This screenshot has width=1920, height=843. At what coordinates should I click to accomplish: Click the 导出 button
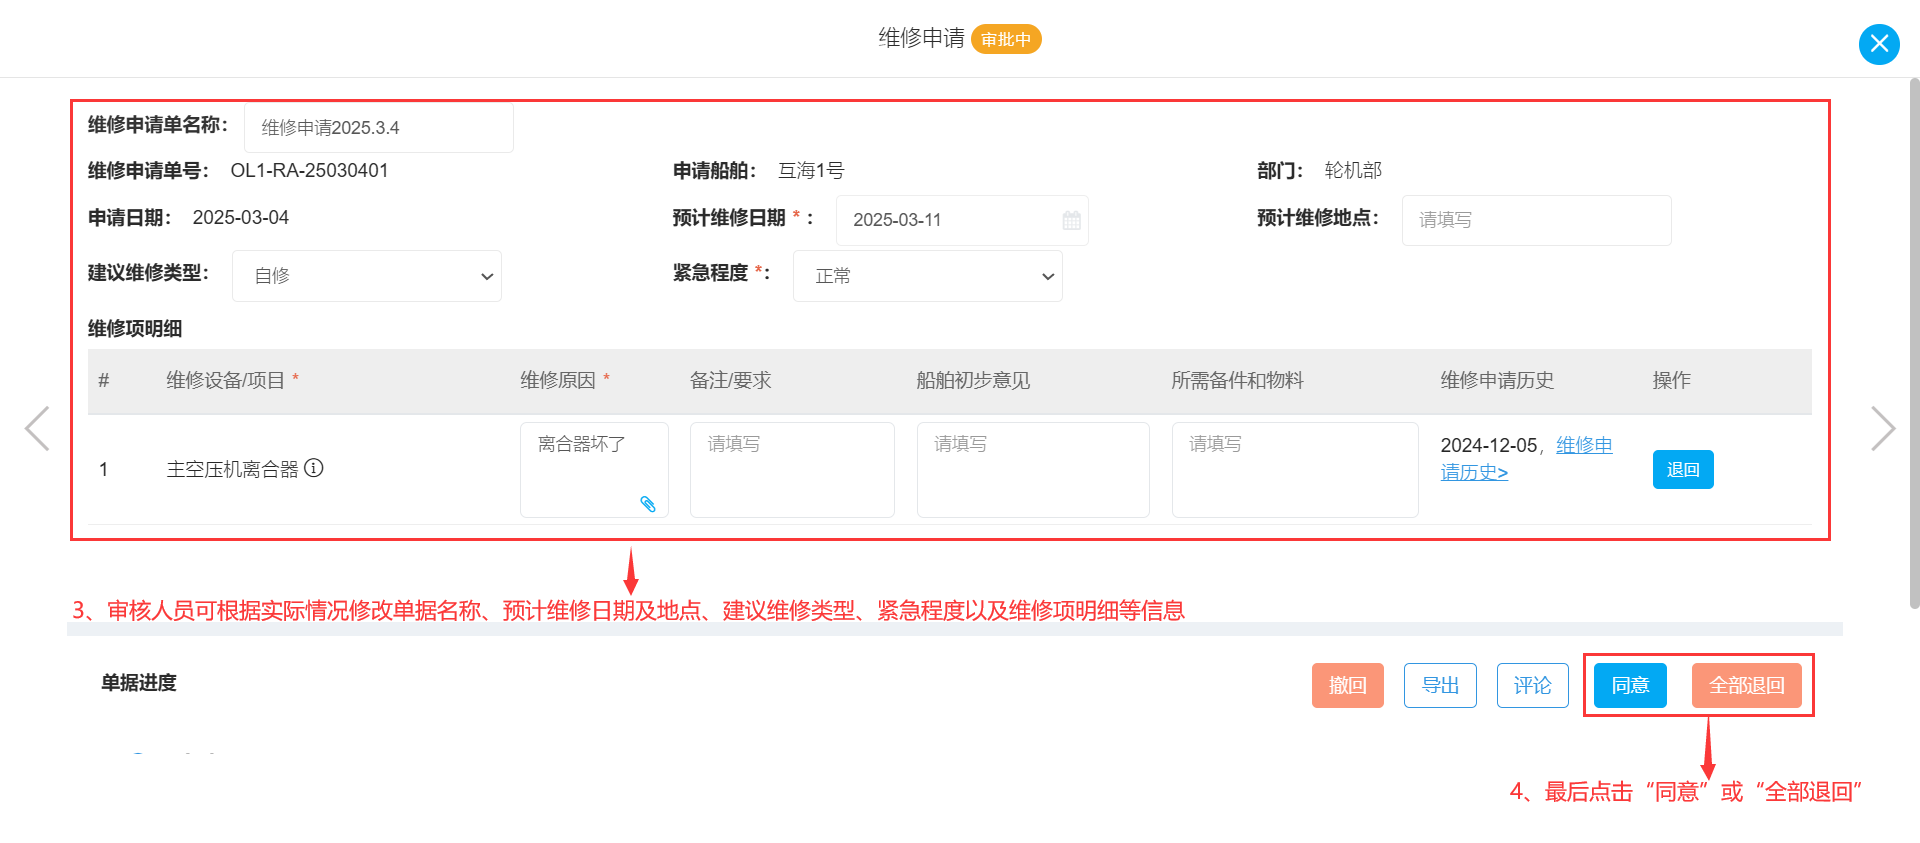pos(1440,686)
